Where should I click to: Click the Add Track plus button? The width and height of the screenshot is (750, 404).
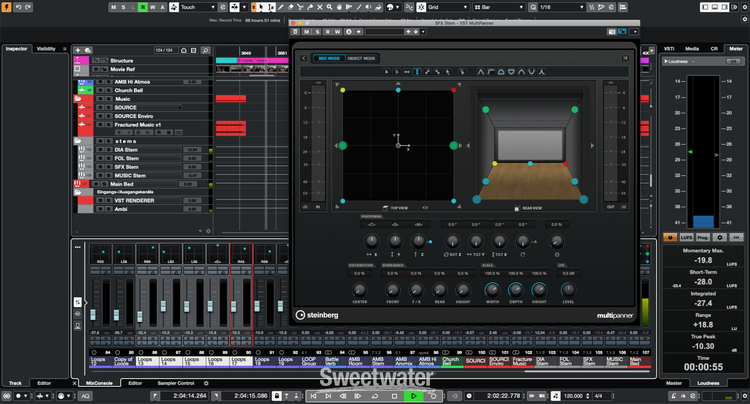point(77,50)
